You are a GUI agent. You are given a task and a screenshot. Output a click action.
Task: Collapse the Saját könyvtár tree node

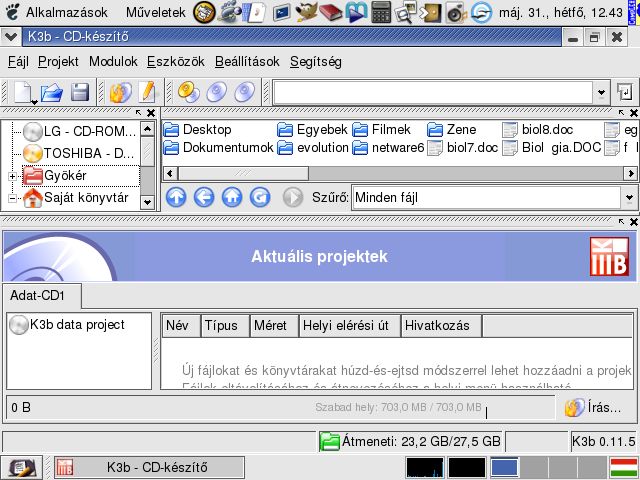point(13,198)
